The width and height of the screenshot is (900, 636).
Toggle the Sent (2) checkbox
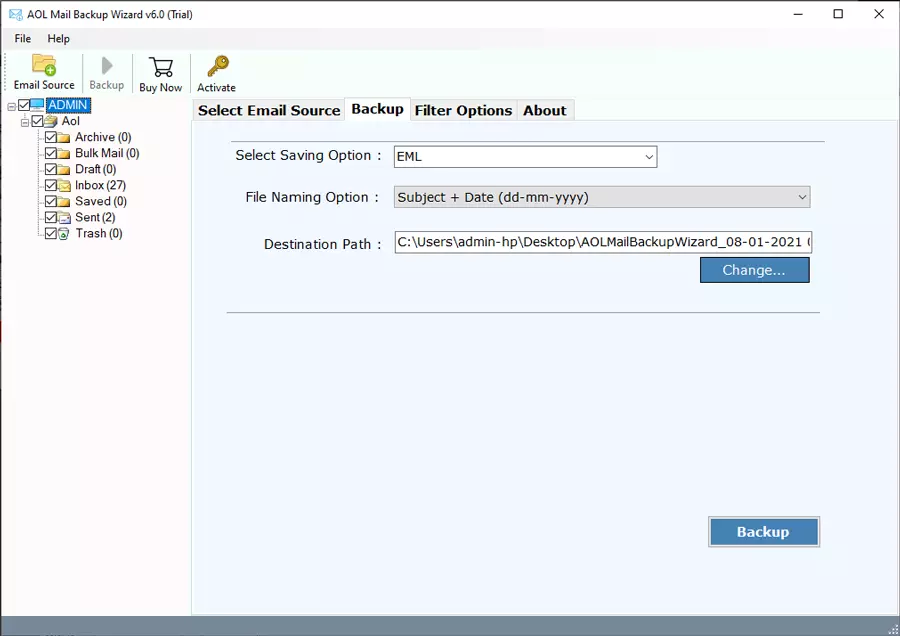click(51, 218)
